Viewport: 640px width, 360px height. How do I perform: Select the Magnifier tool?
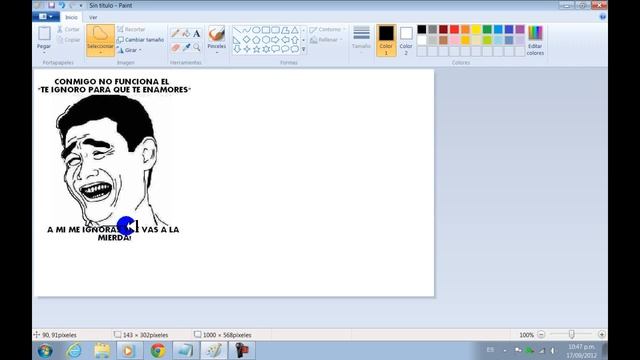(x=196, y=48)
